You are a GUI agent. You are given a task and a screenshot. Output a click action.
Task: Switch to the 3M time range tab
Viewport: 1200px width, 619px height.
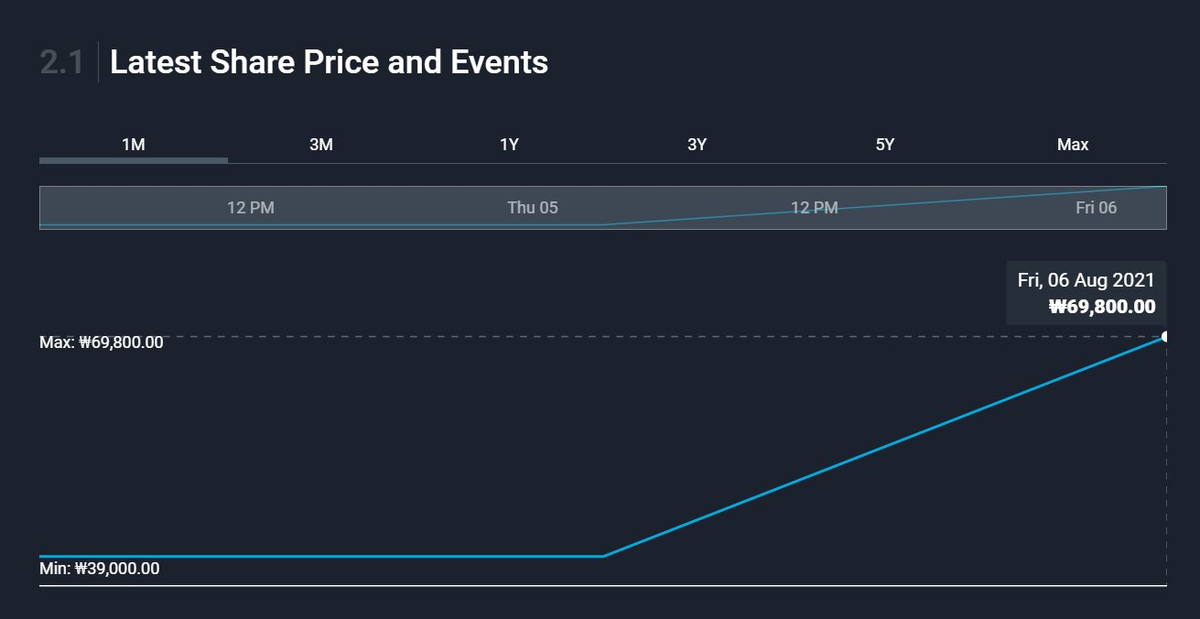[x=321, y=144]
